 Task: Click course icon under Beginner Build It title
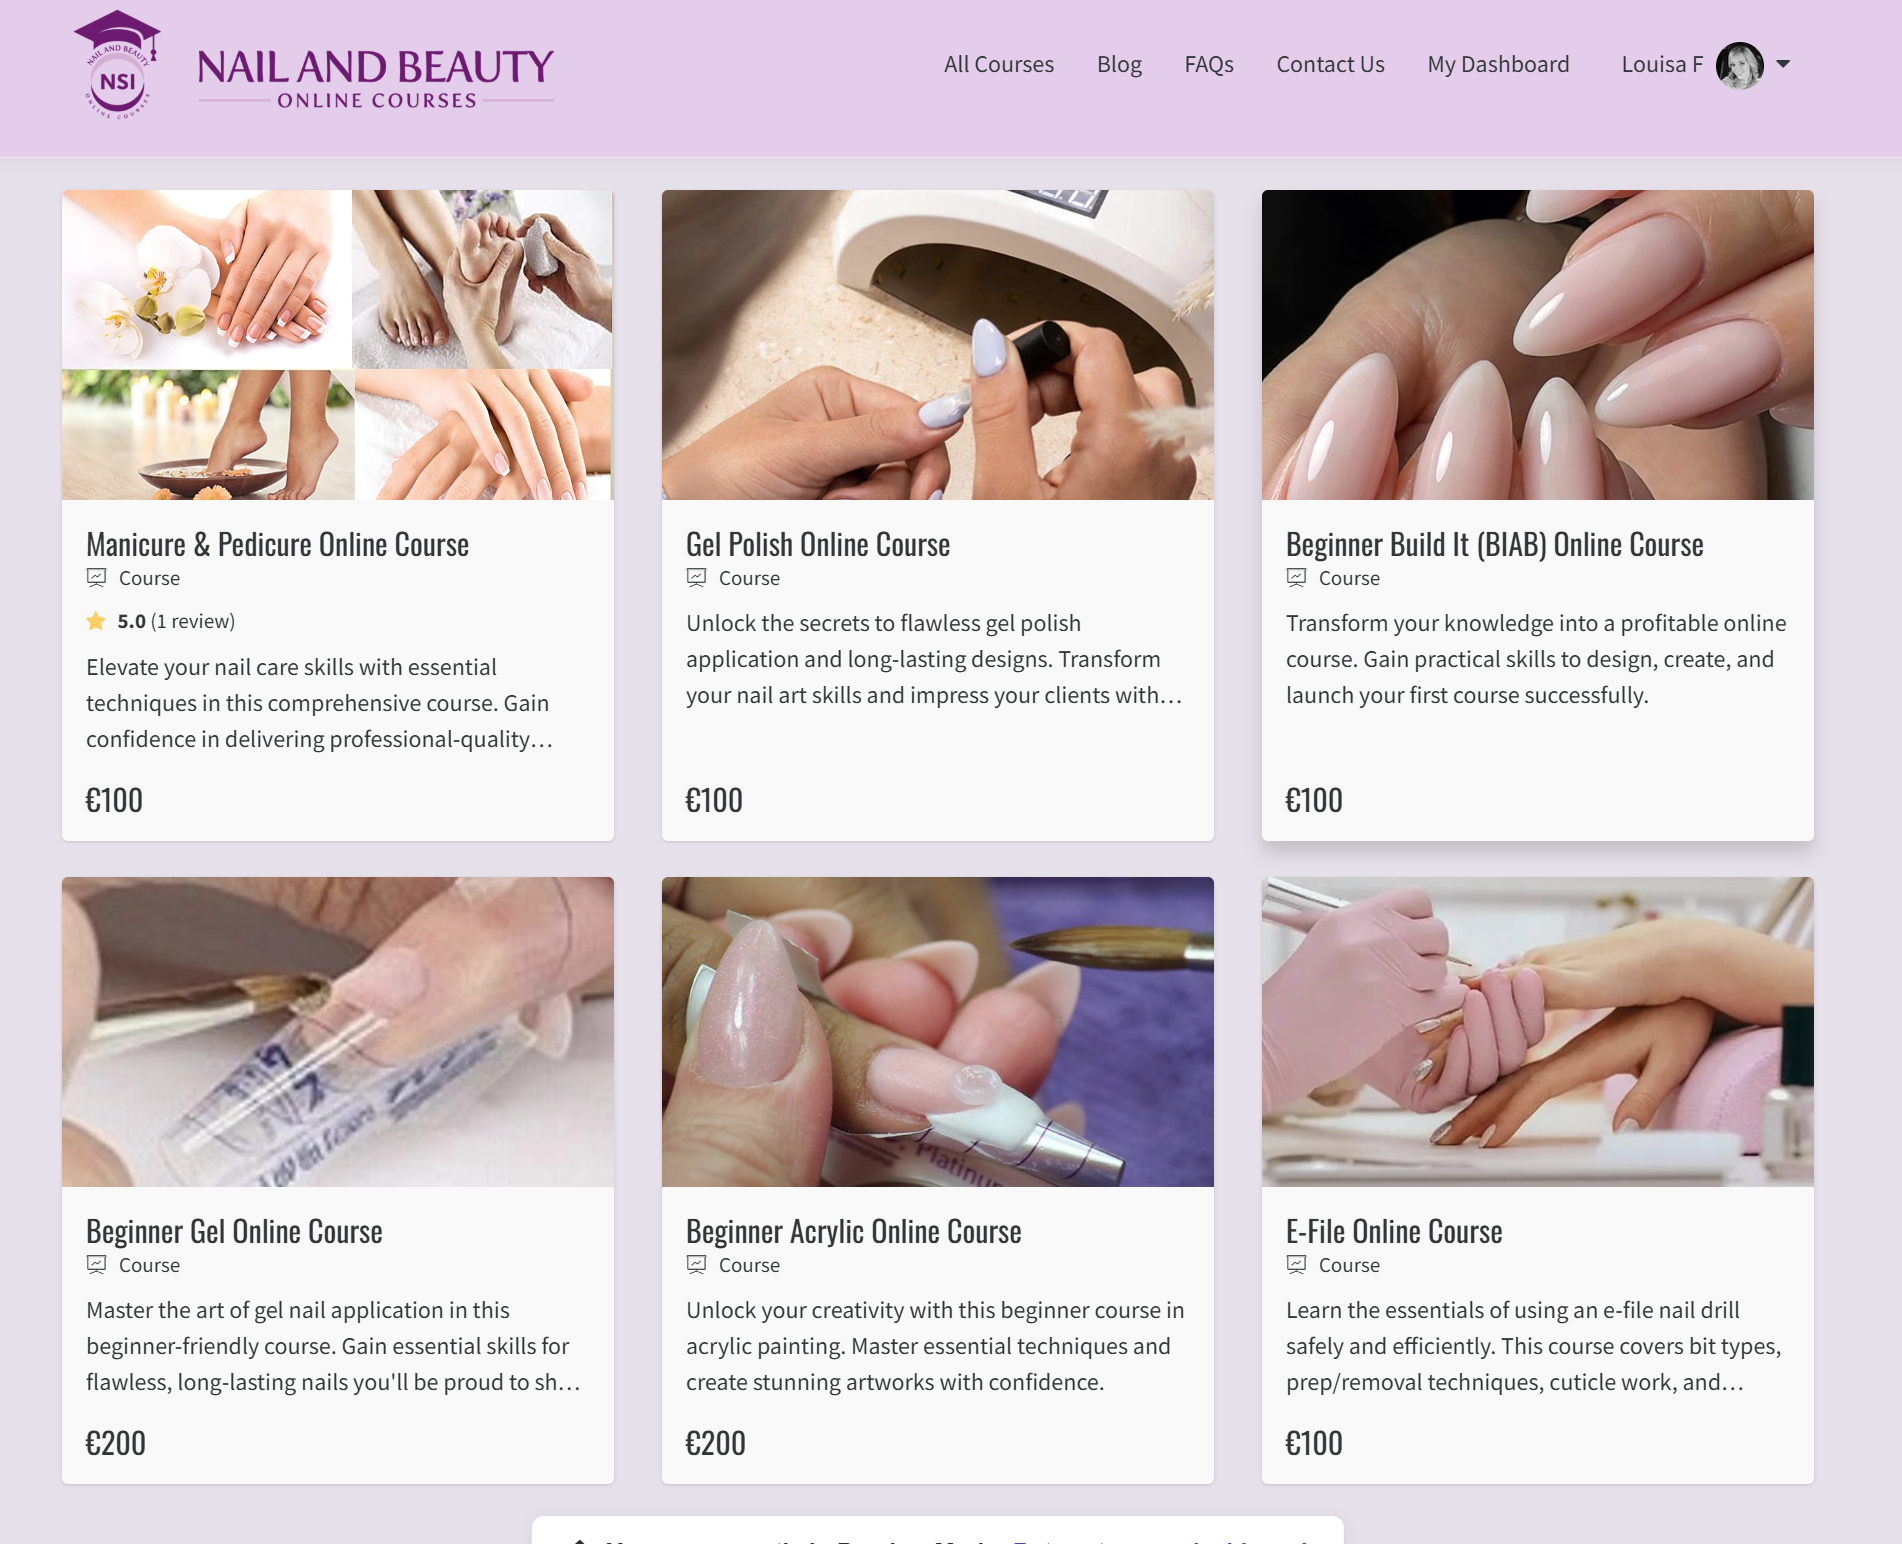point(1297,577)
